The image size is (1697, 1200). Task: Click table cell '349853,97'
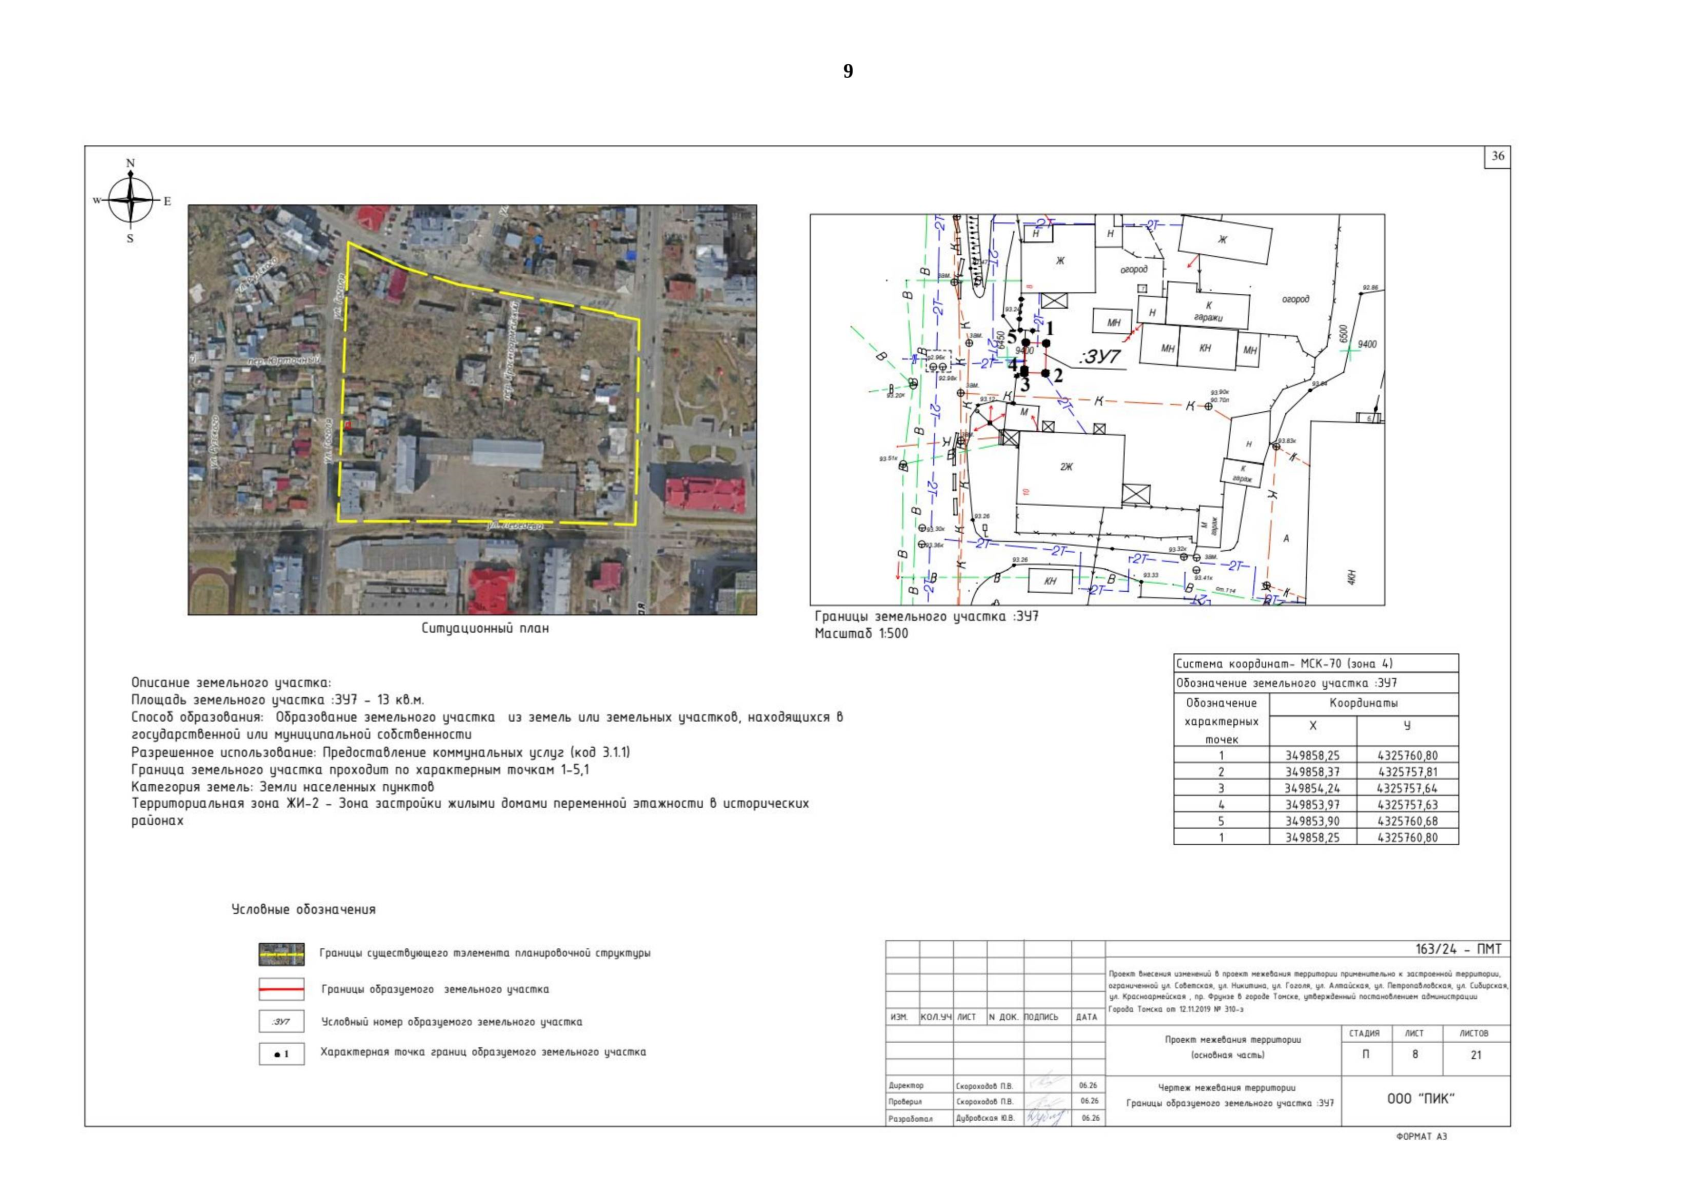1312,805
